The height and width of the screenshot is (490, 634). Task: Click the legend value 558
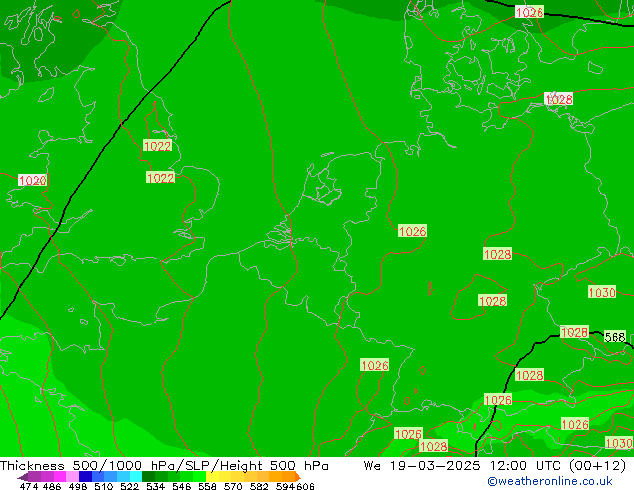207,486
